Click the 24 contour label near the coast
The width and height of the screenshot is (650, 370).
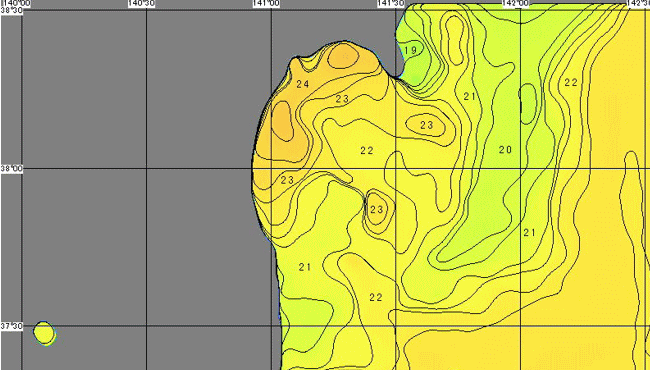[303, 84]
